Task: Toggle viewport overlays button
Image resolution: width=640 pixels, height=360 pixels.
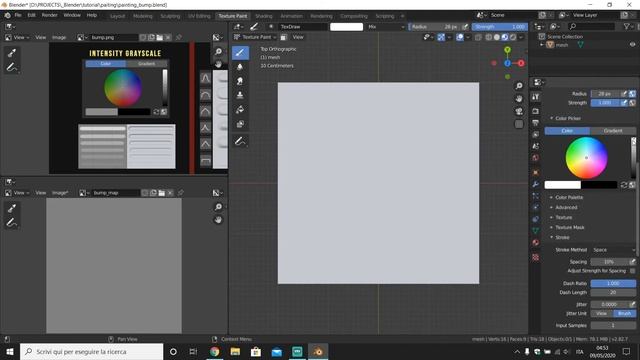Action: (460, 37)
